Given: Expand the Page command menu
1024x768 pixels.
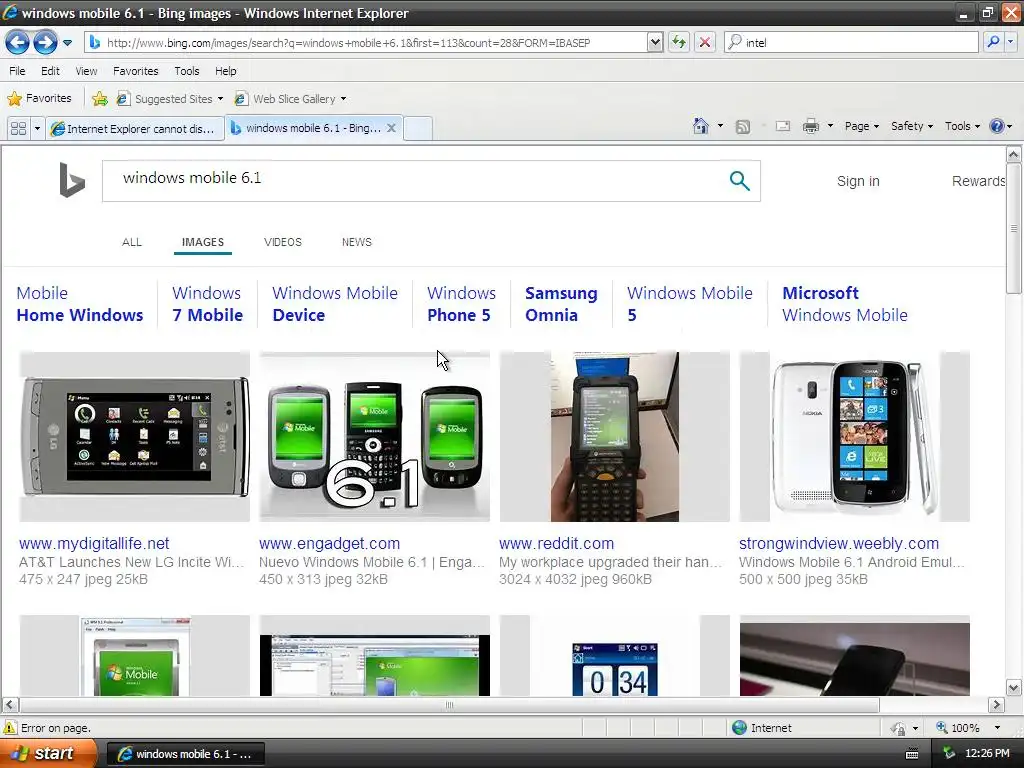Looking at the screenshot, I should click(x=861, y=126).
